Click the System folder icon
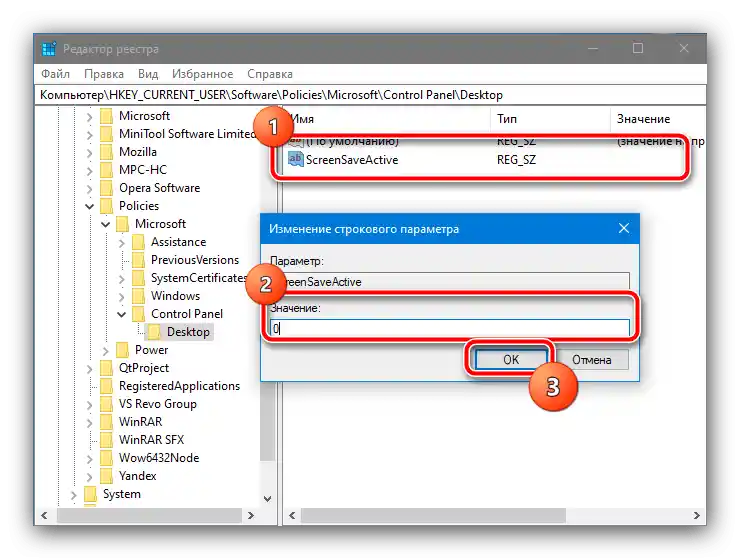The height and width of the screenshot is (559, 740). pos(91,494)
